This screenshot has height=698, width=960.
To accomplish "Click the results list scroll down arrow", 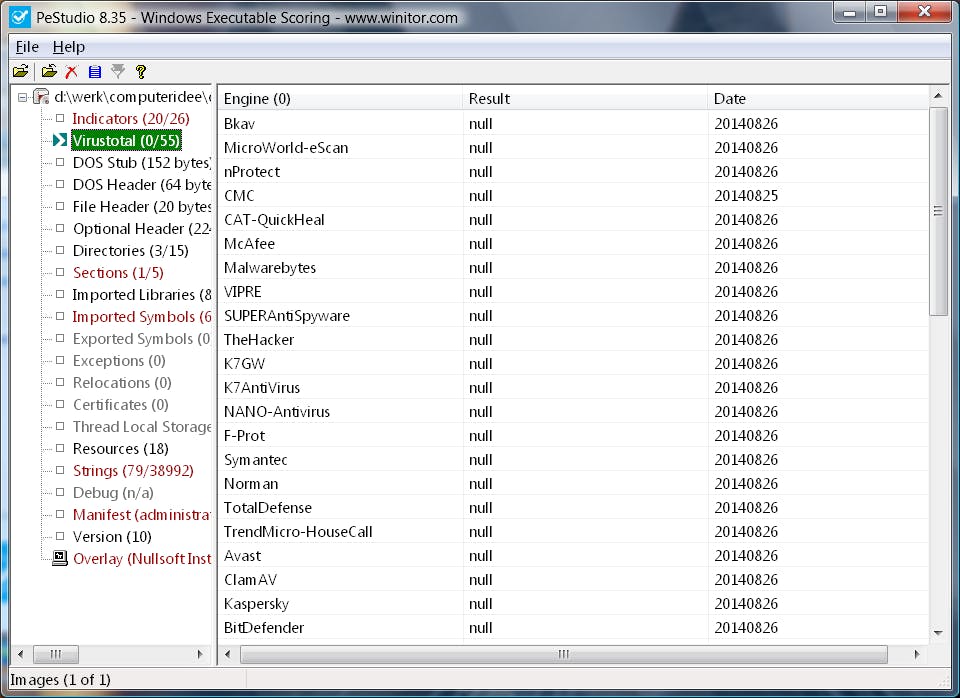I will pos(938,633).
